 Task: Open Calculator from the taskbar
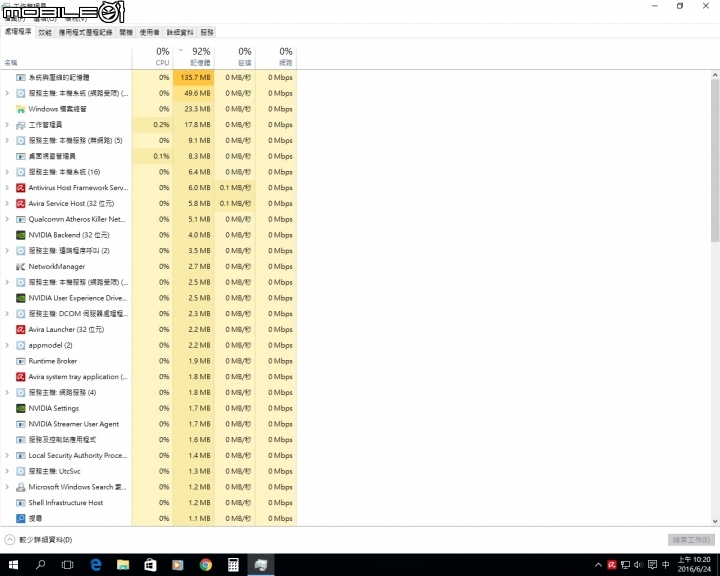233,565
